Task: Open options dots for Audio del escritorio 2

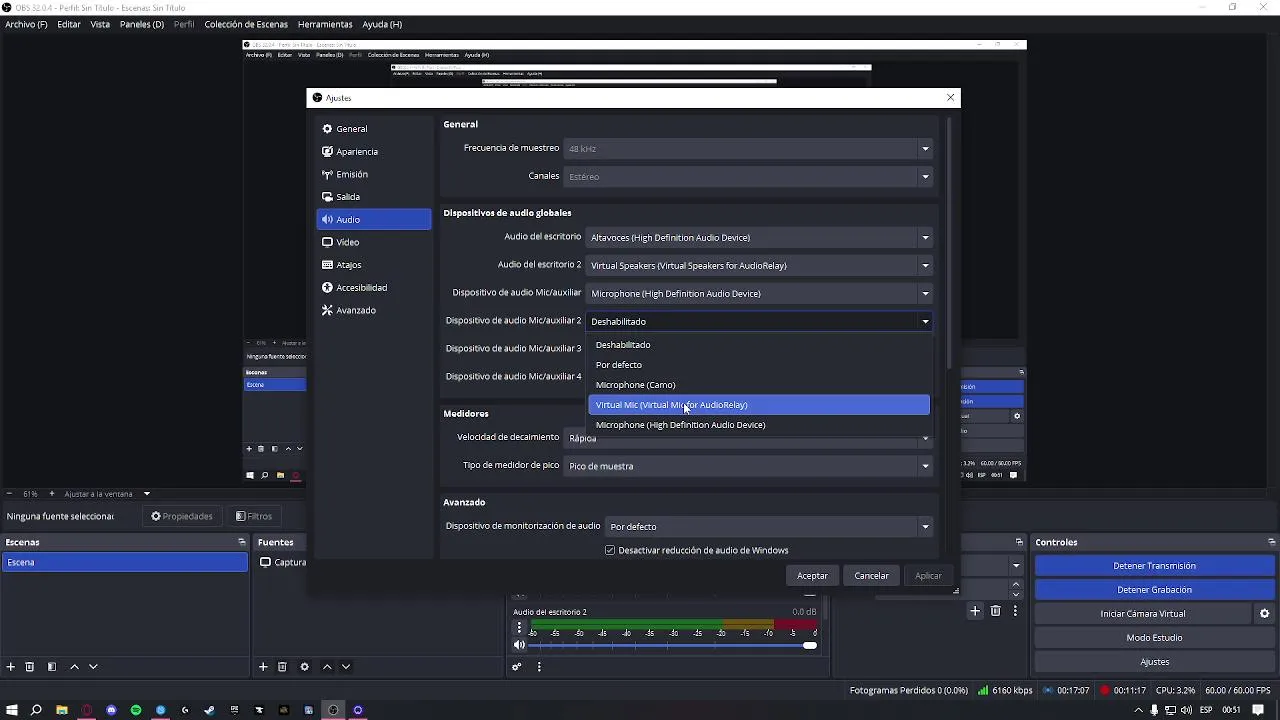Action: pos(518,628)
